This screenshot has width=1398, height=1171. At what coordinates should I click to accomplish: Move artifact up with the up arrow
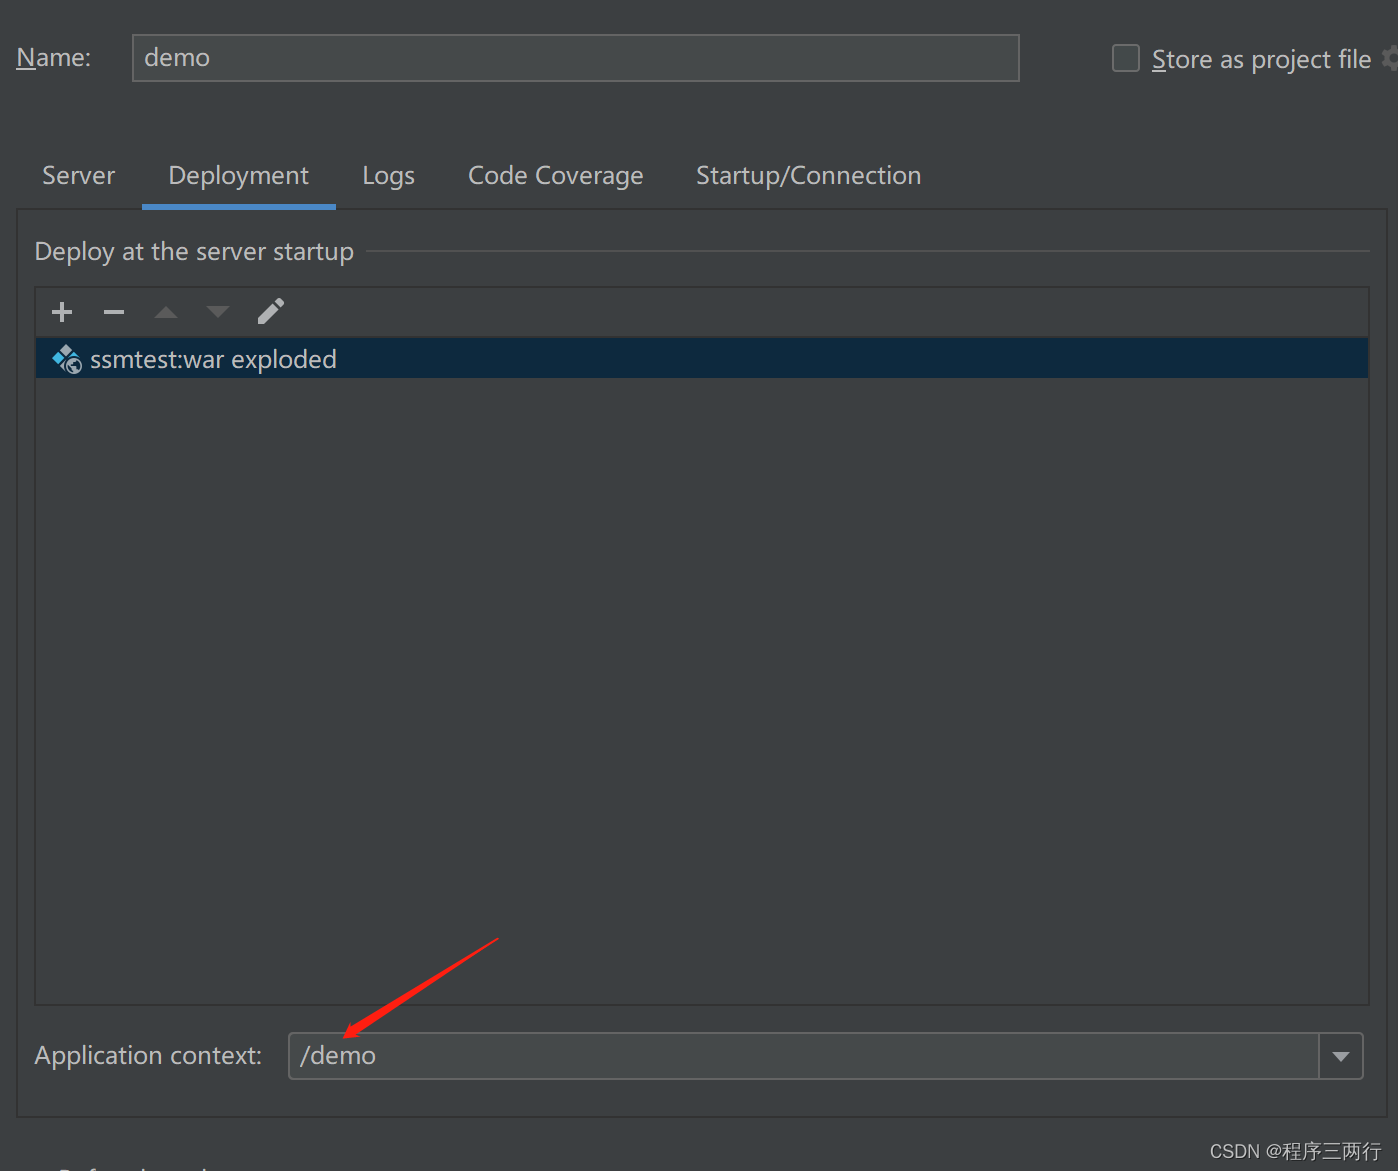click(x=166, y=312)
